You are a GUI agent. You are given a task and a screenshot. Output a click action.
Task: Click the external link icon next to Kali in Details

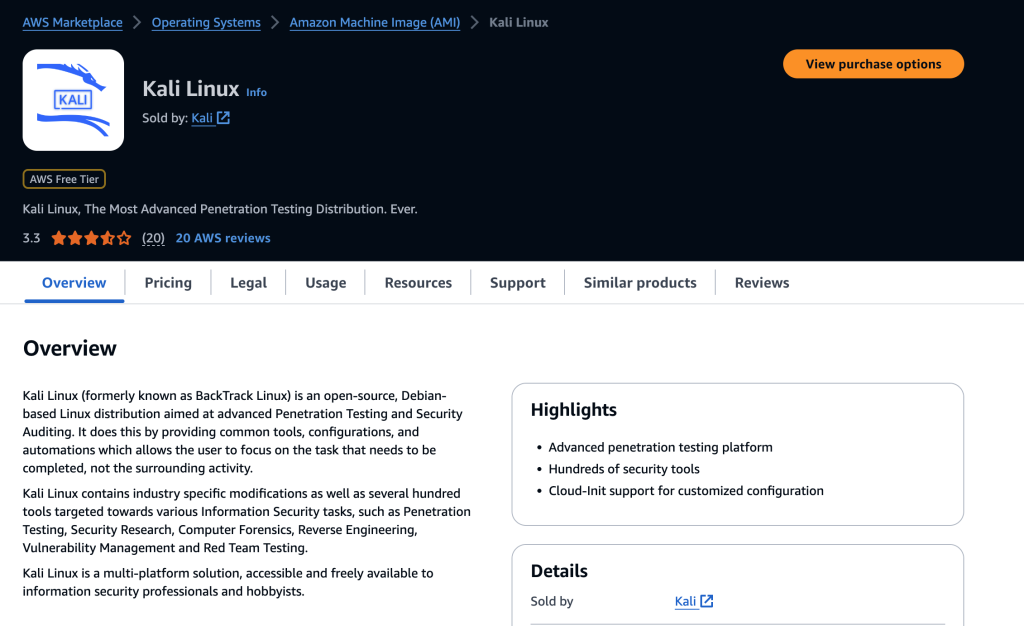[706, 601]
